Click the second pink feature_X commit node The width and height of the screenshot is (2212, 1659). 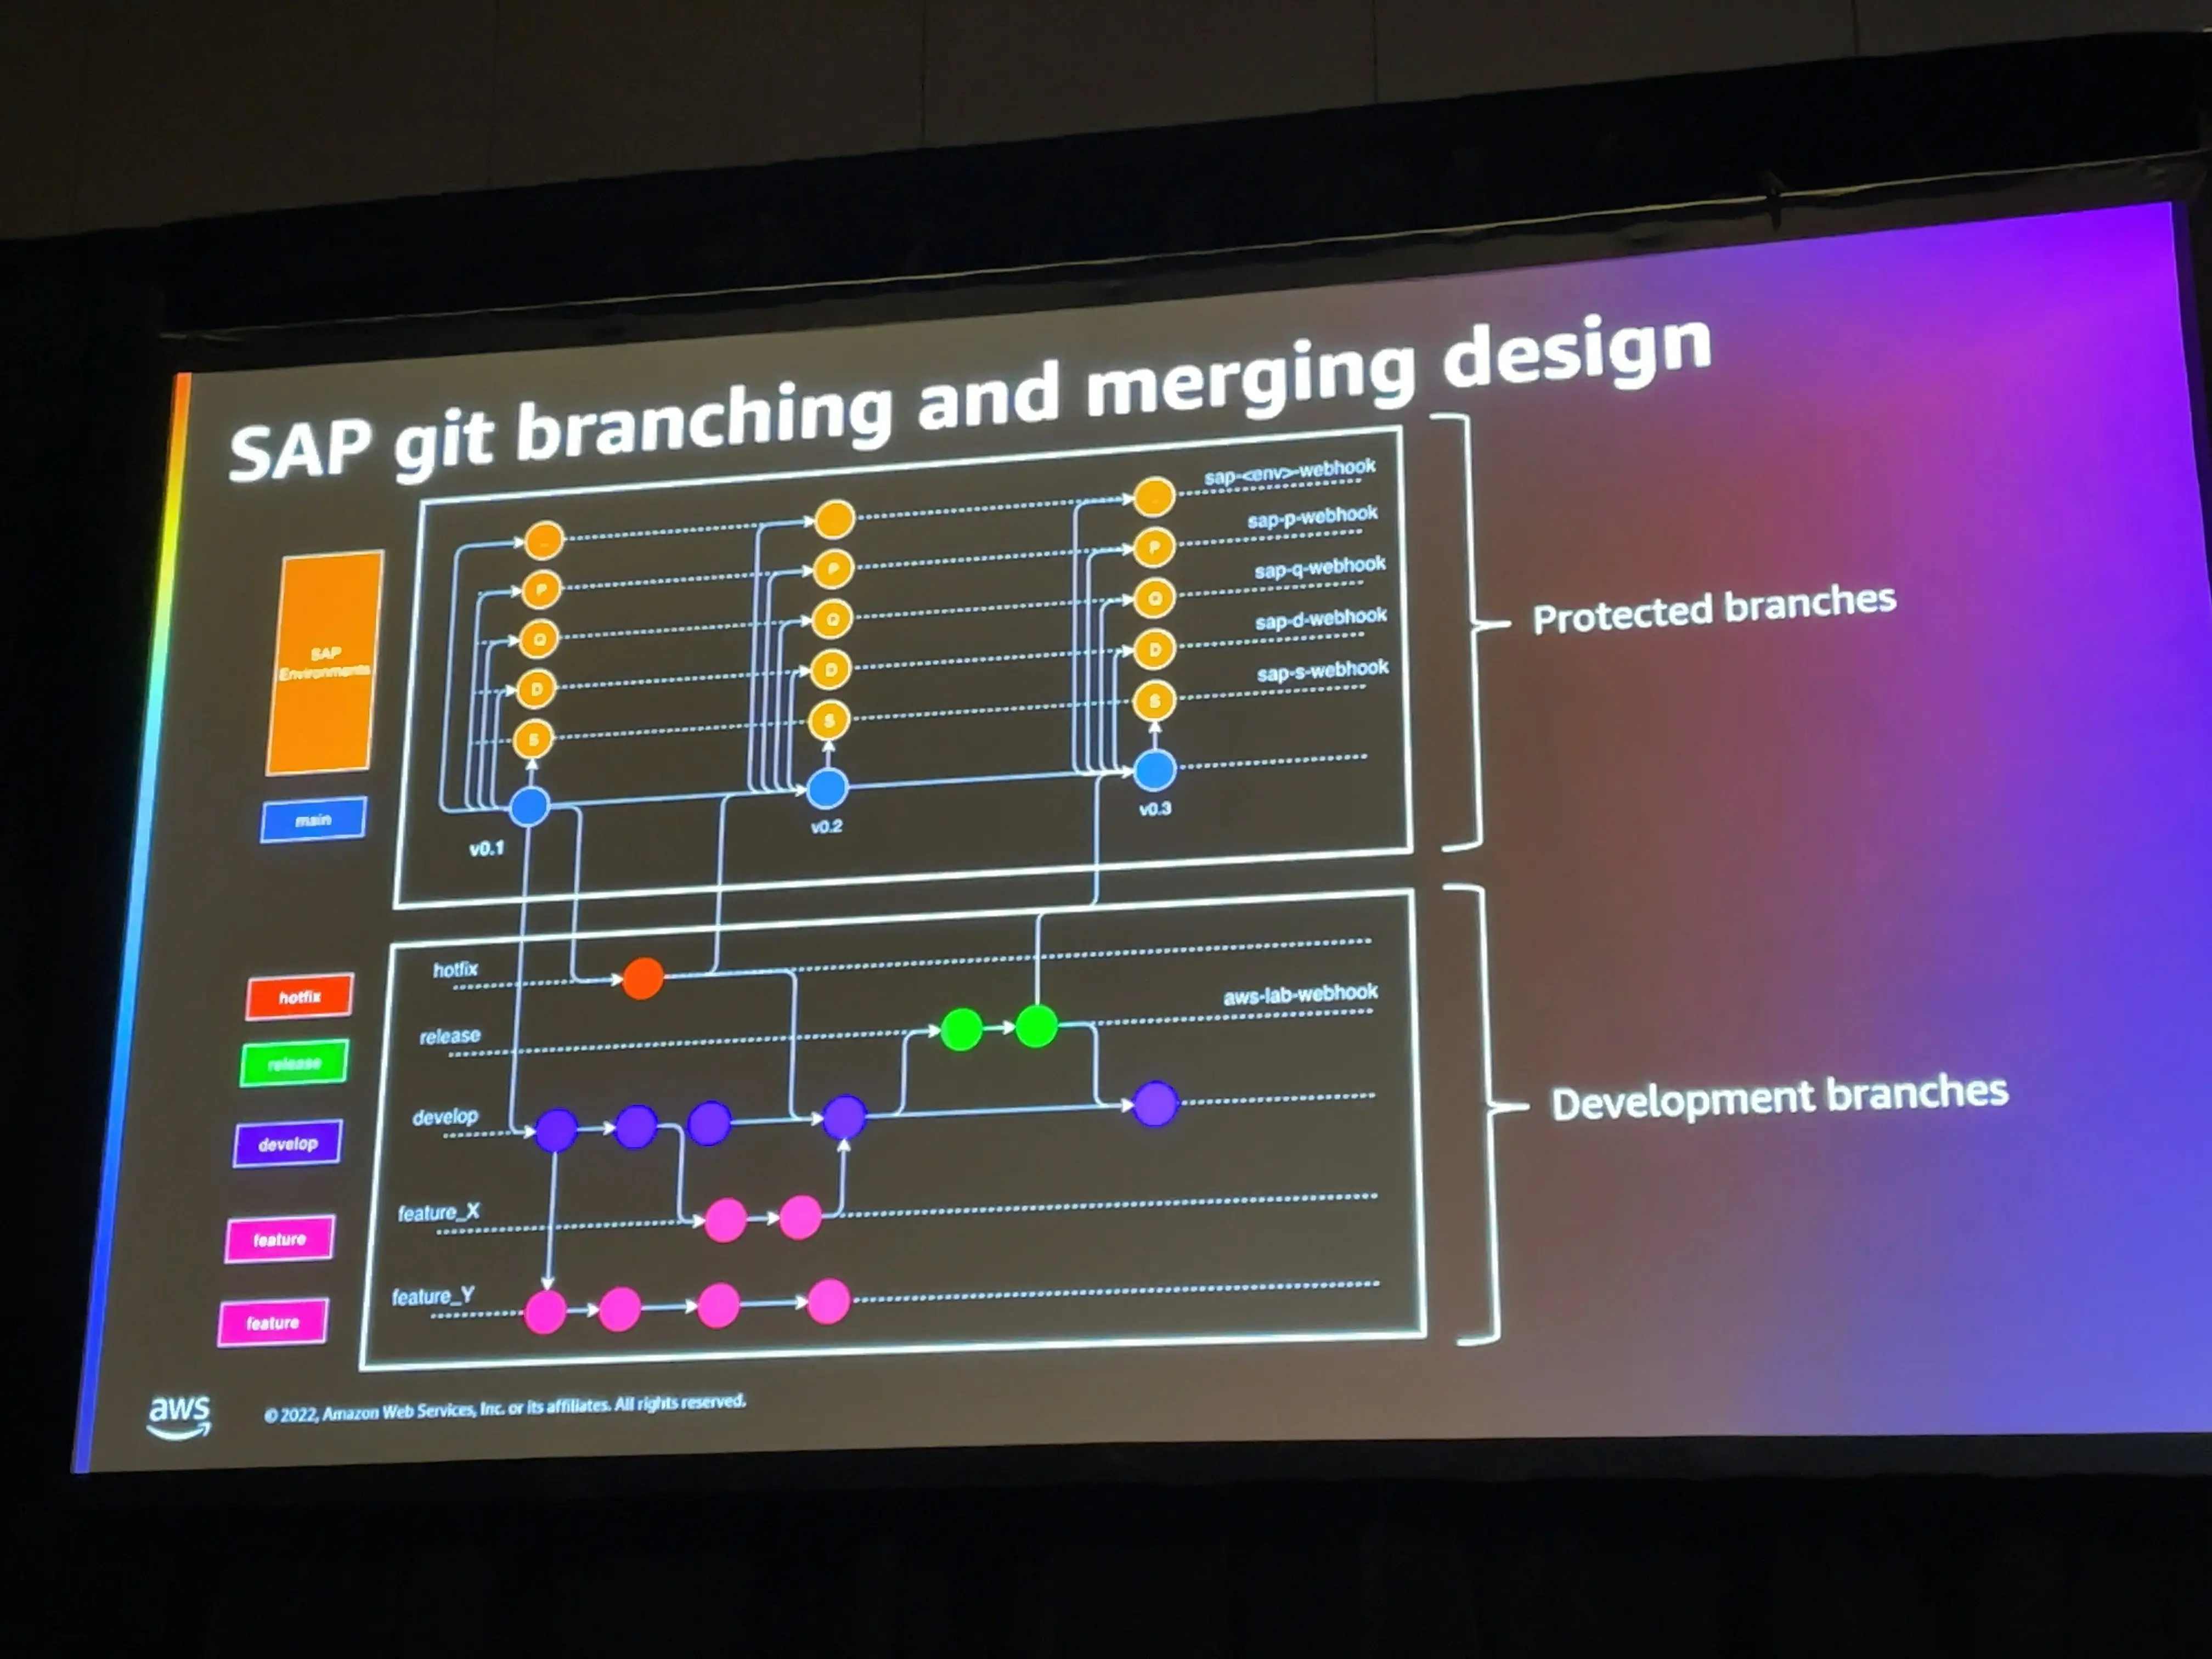tap(800, 1217)
